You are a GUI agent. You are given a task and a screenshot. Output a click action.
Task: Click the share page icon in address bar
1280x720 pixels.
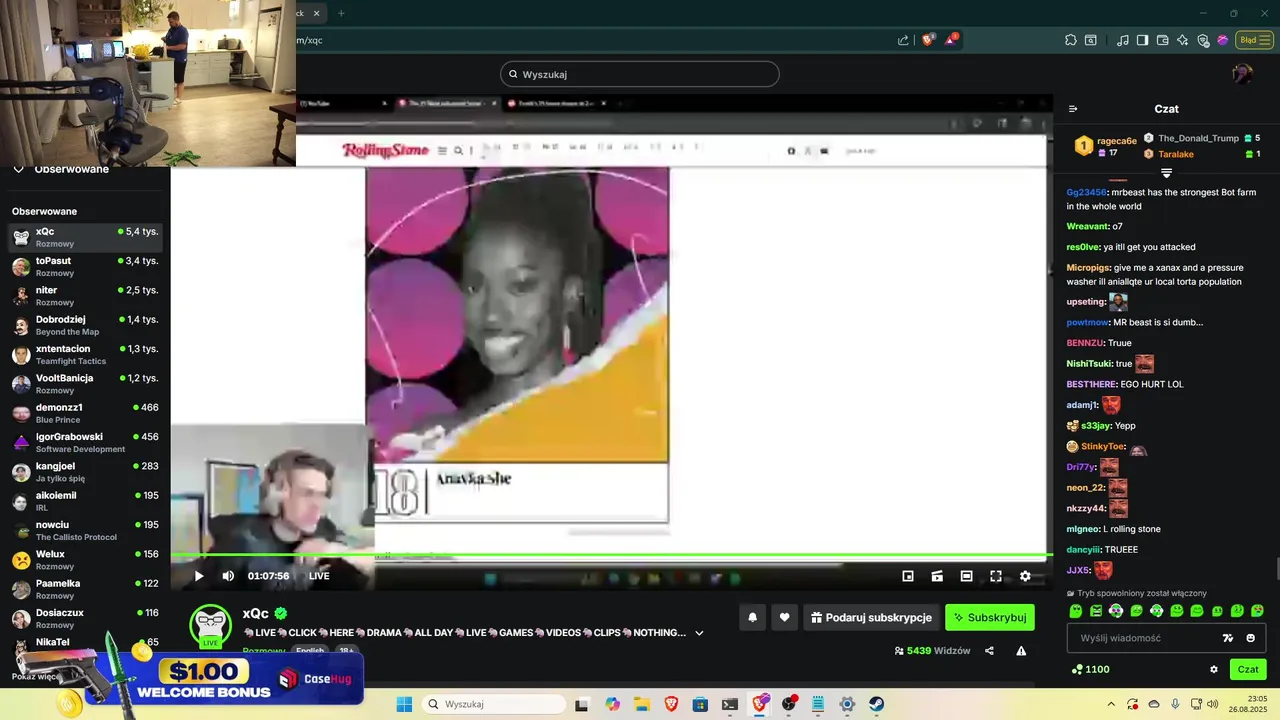click(x=903, y=40)
